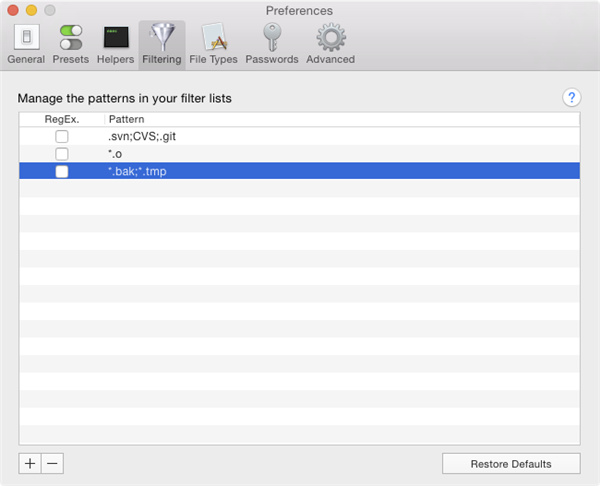Open the General preferences pane

pos(26,44)
